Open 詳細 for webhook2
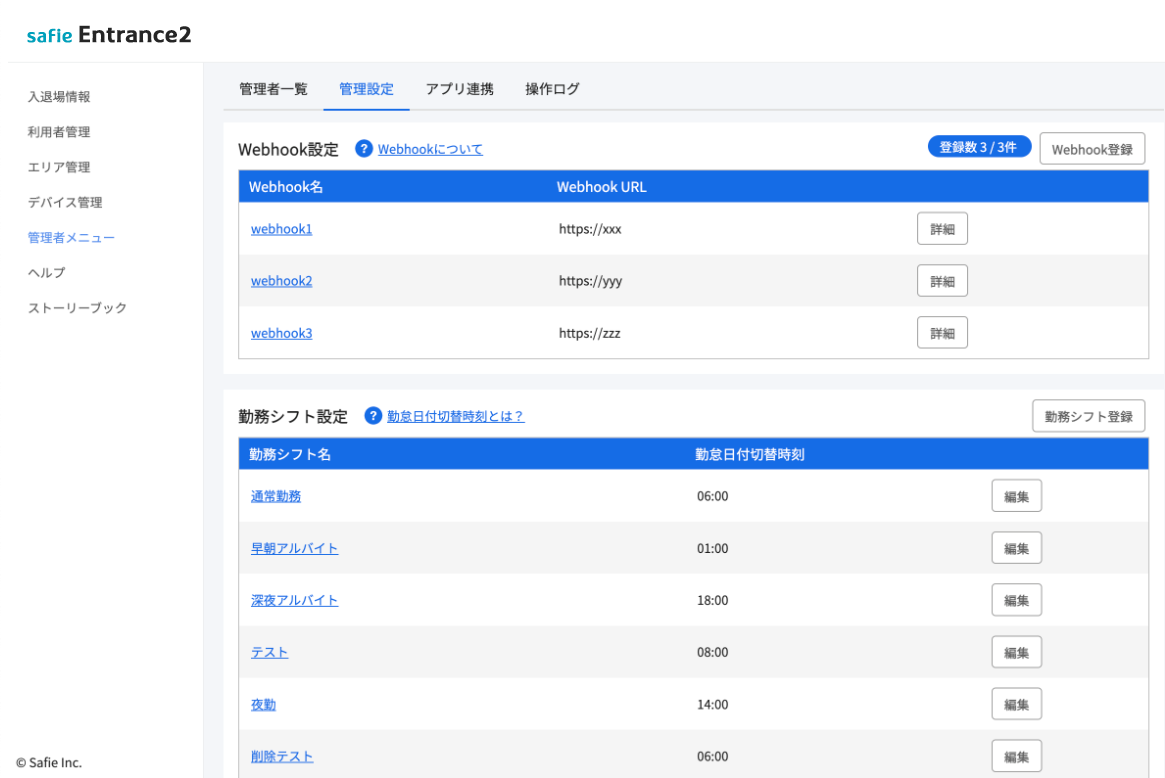 pos(942,281)
